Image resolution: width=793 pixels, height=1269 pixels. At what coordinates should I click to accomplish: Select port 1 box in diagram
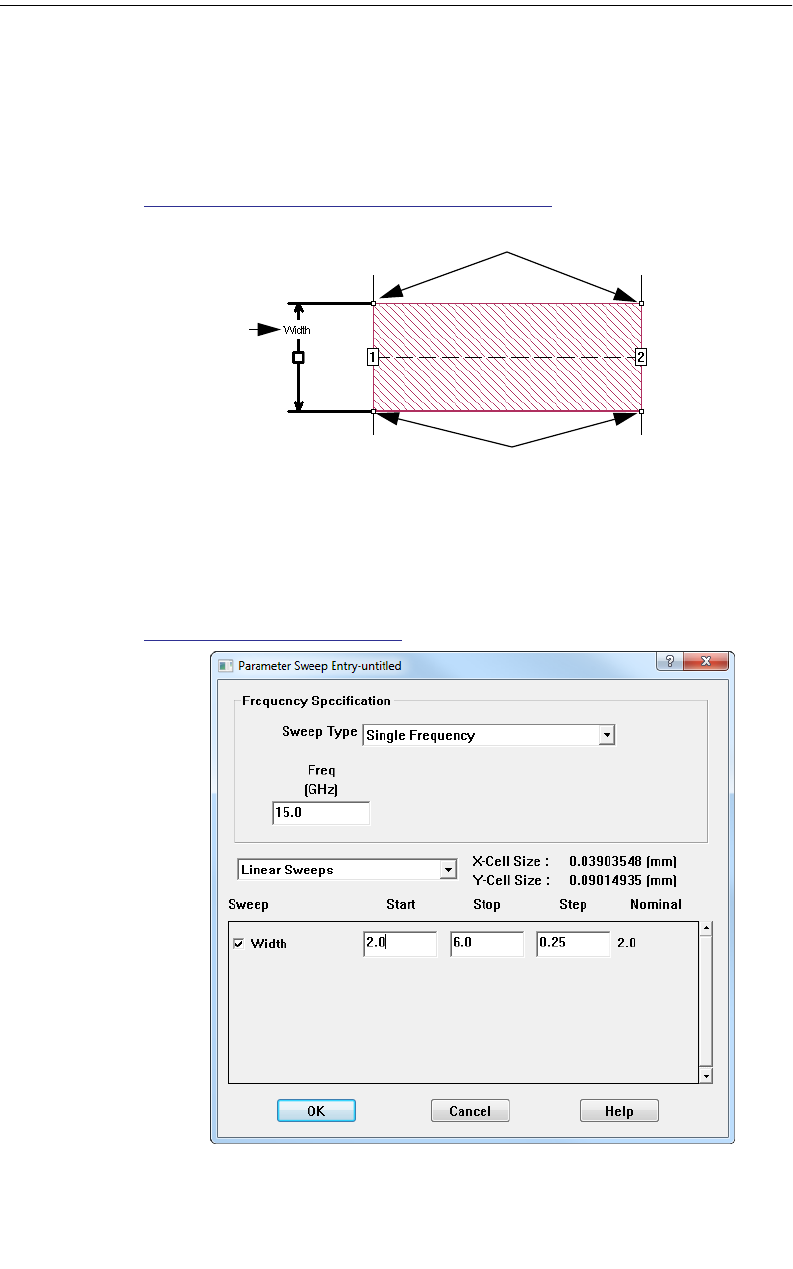pos(371,357)
